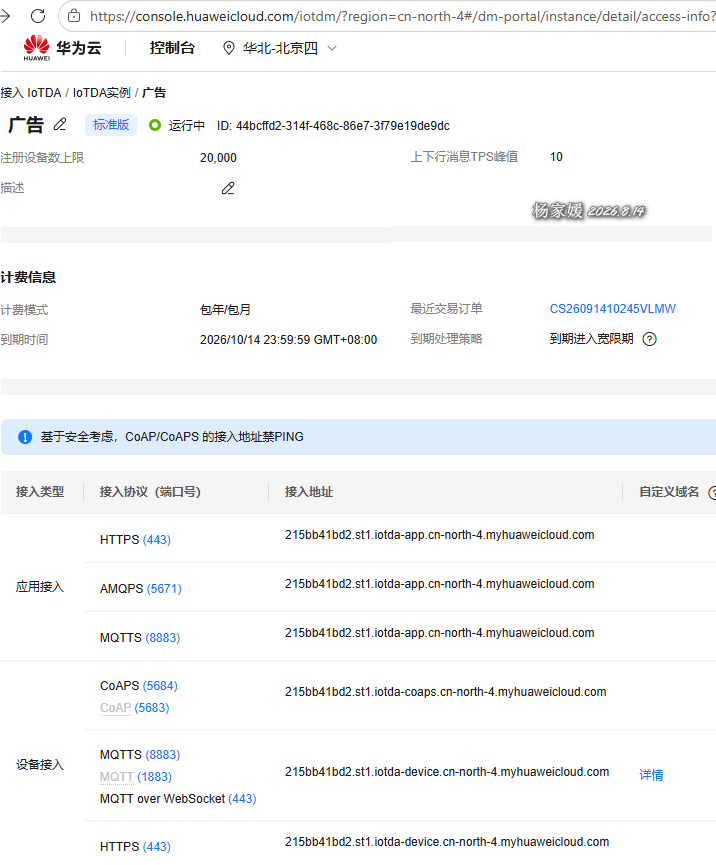The height and width of the screenshot is (865, 716).
Task: Click expiry time 2026/10/14 23:59:59 GMT+08:00
Action: coord(288,340)
